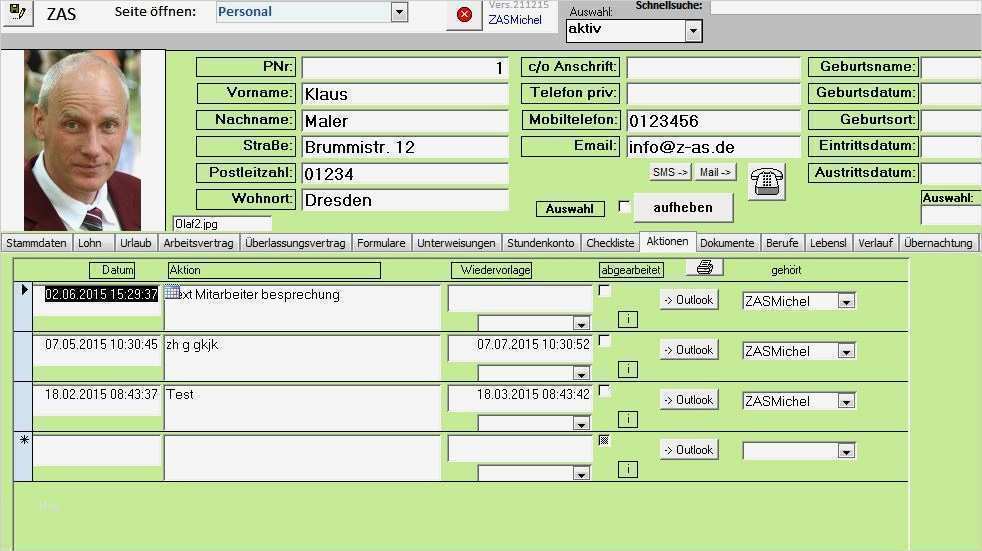Screen dimensions: 982x551
Task: Click the Mobiltelefon field 0123456
Action: point(713,121)
